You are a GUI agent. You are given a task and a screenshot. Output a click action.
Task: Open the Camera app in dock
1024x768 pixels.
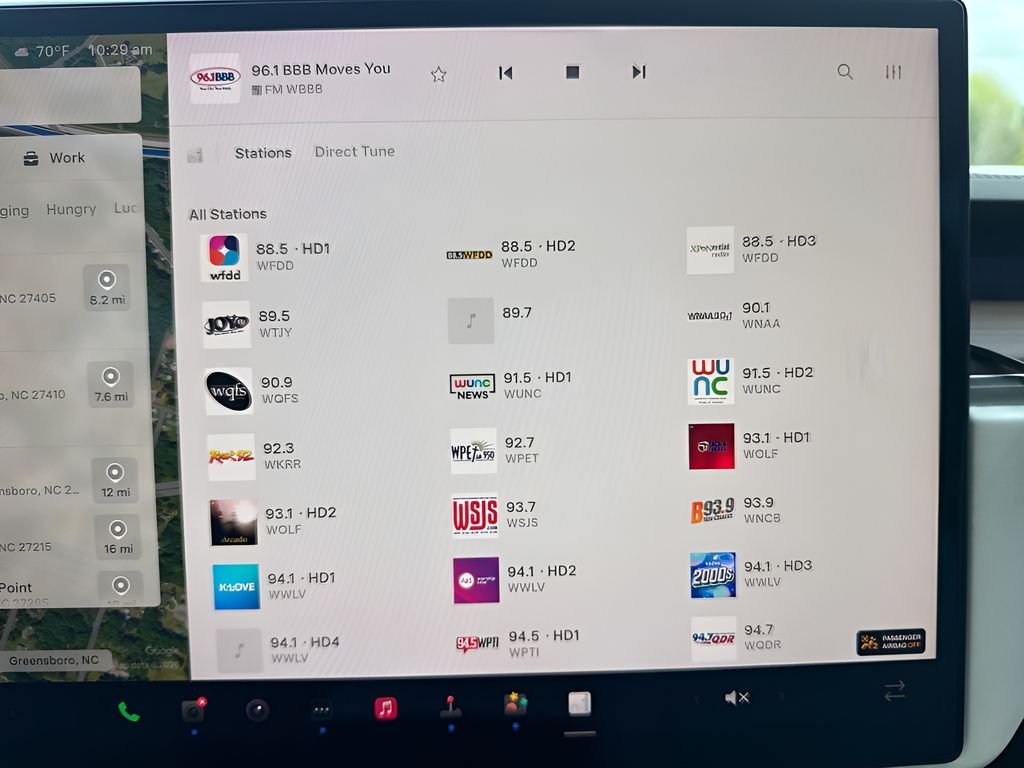pos(257,710)
